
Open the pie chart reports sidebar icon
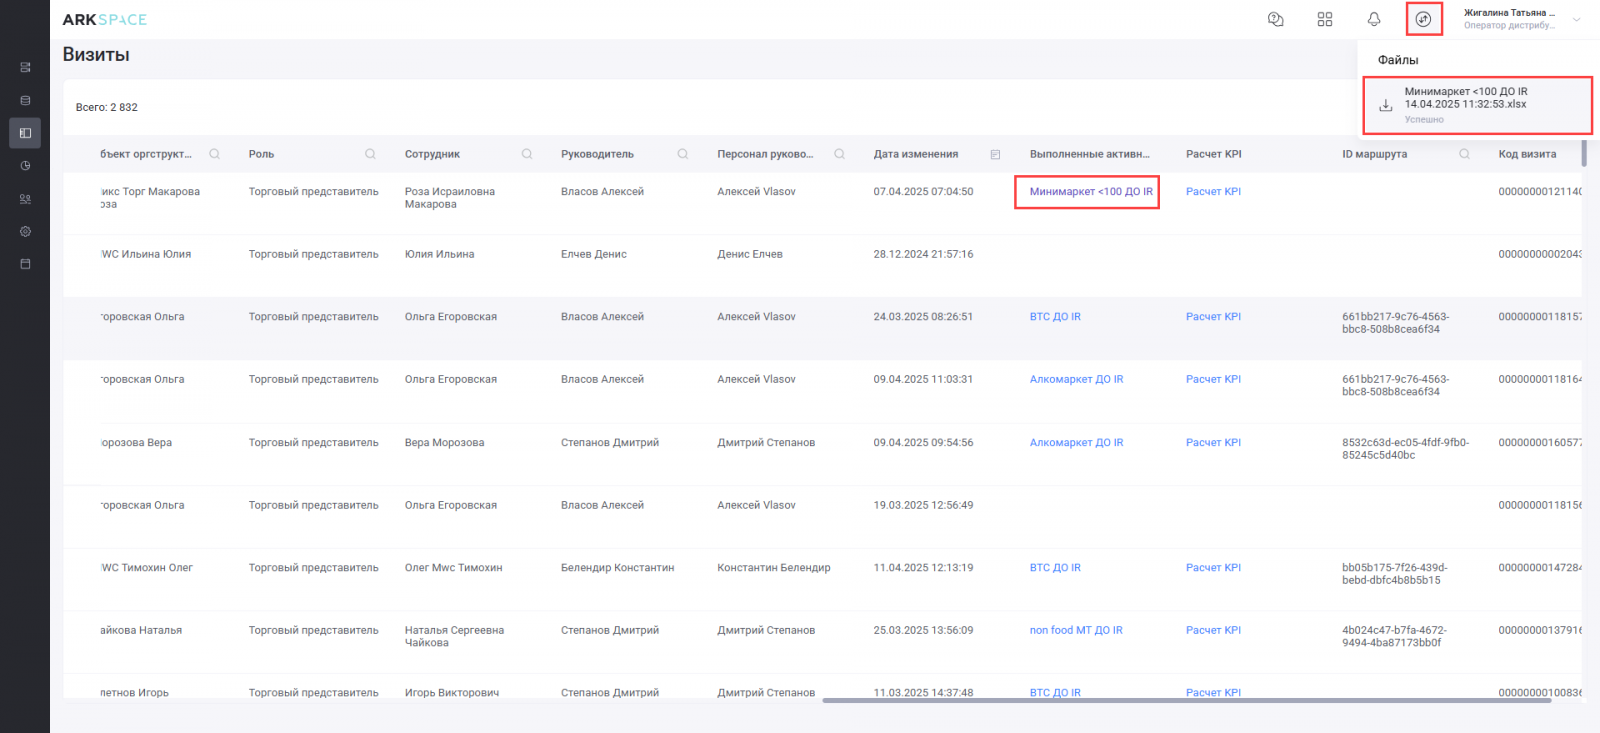25,166
